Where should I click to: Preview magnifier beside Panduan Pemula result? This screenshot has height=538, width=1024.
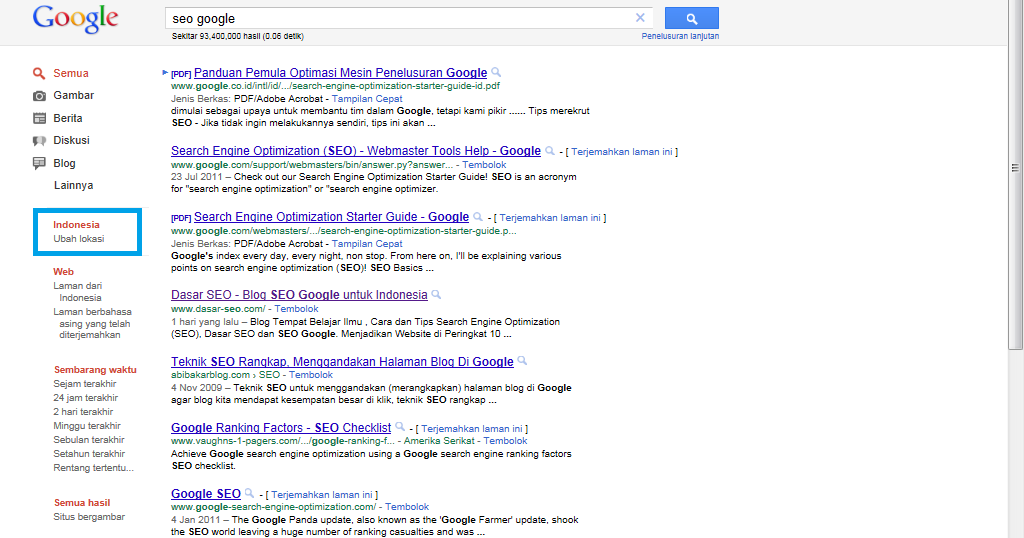click(x=496, y=72)
